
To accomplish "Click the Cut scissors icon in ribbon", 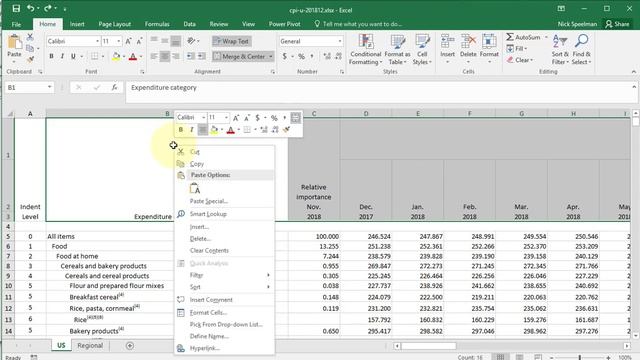I will 30,37.
